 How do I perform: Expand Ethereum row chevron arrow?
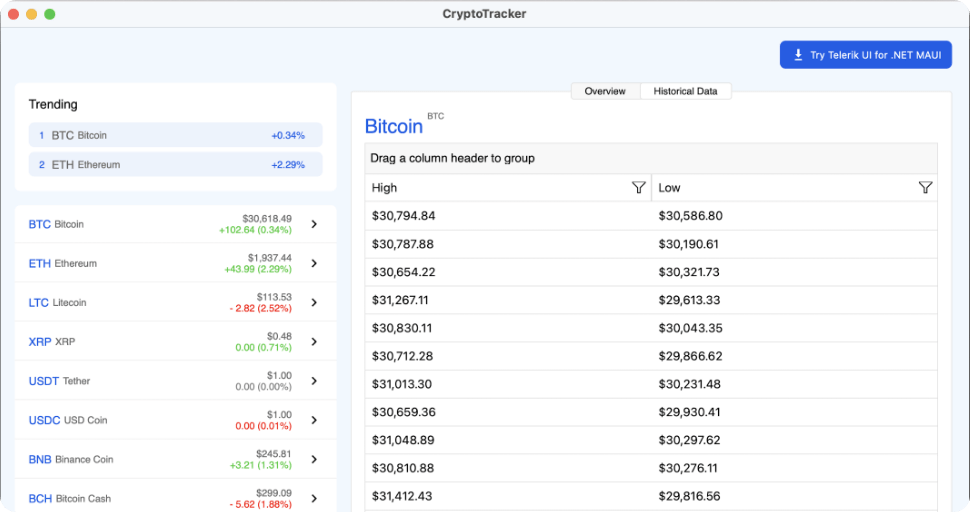point(314,263)
